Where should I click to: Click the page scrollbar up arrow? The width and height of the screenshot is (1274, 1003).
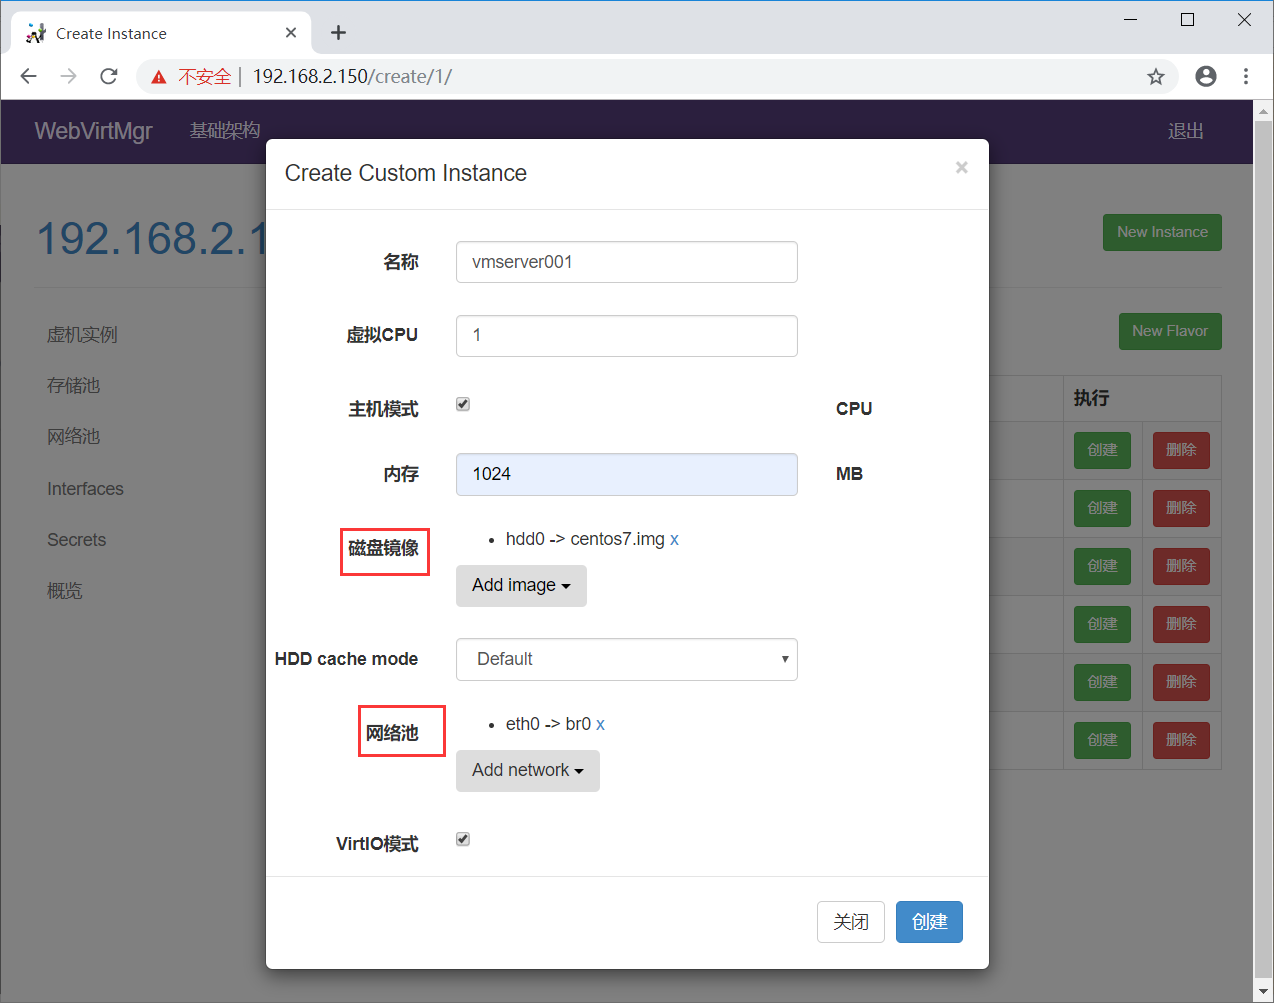point(1263,110)
